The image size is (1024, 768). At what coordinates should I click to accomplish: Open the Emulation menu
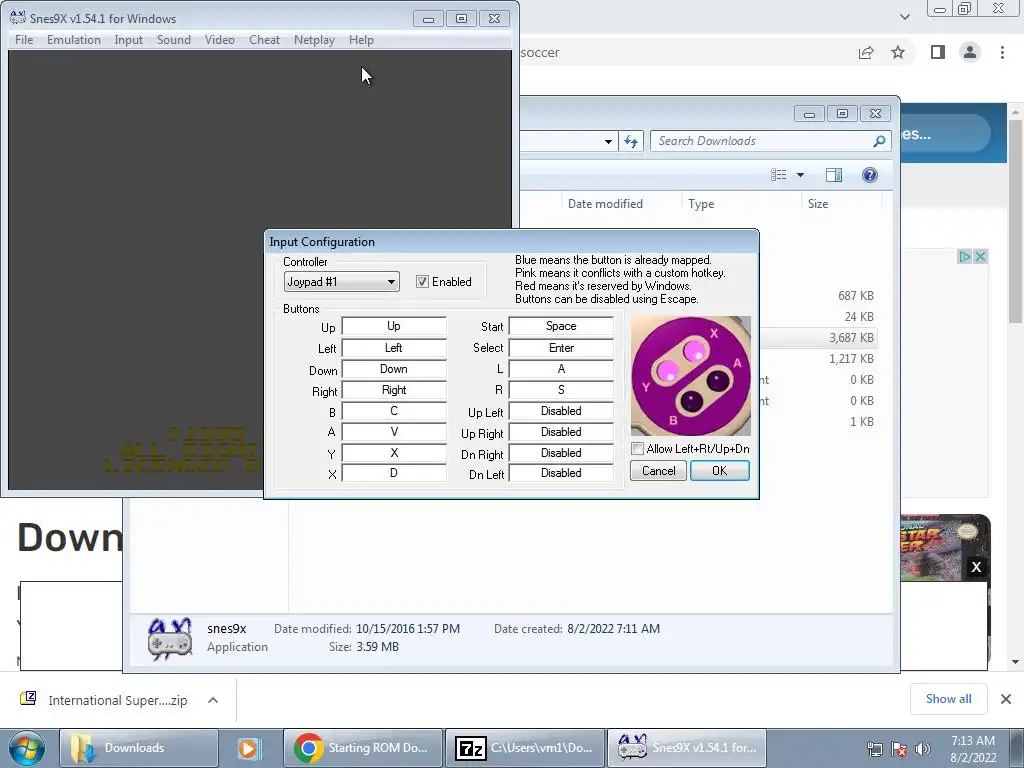tap(74, 40)
